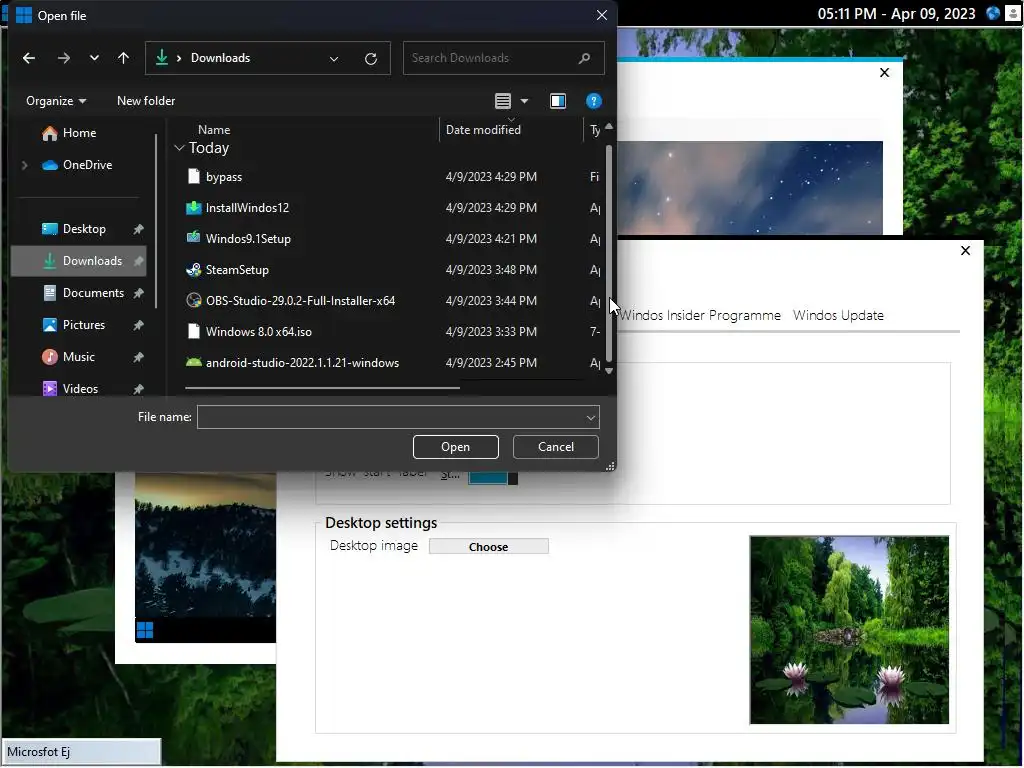Click pin icon beside Pictures
The height and width of the screenshot is (768, 1024).
coord(138,325)
